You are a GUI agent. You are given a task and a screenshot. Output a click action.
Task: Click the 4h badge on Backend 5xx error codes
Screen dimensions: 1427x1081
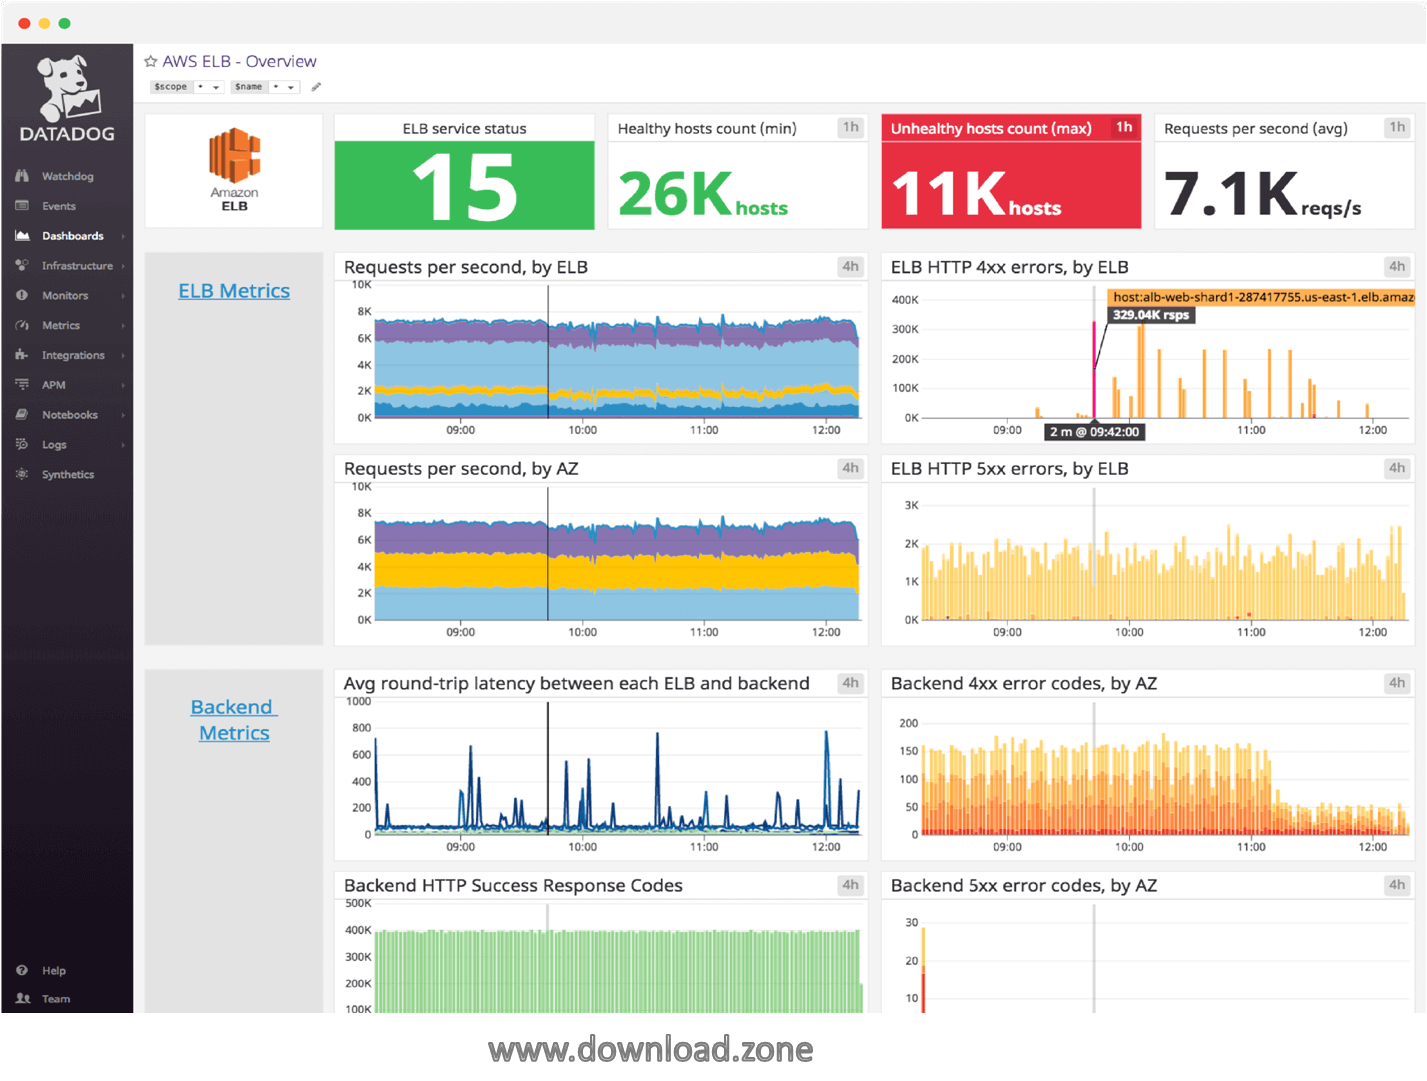point(1397,885)
